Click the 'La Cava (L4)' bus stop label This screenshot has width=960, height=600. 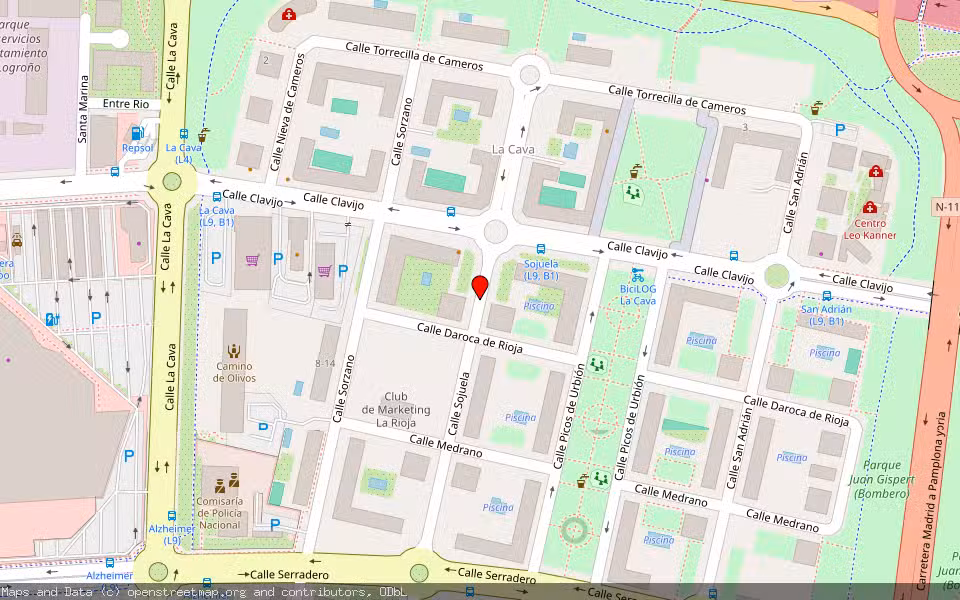tap(184, 154)
